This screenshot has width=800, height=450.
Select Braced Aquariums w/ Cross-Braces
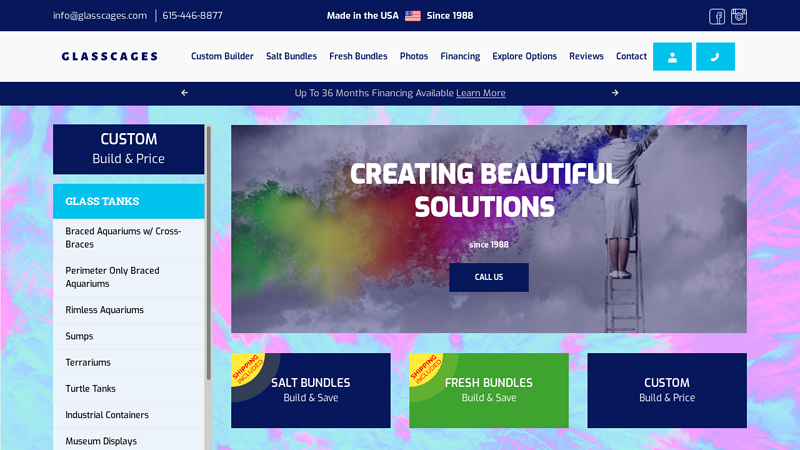point(123,237)
